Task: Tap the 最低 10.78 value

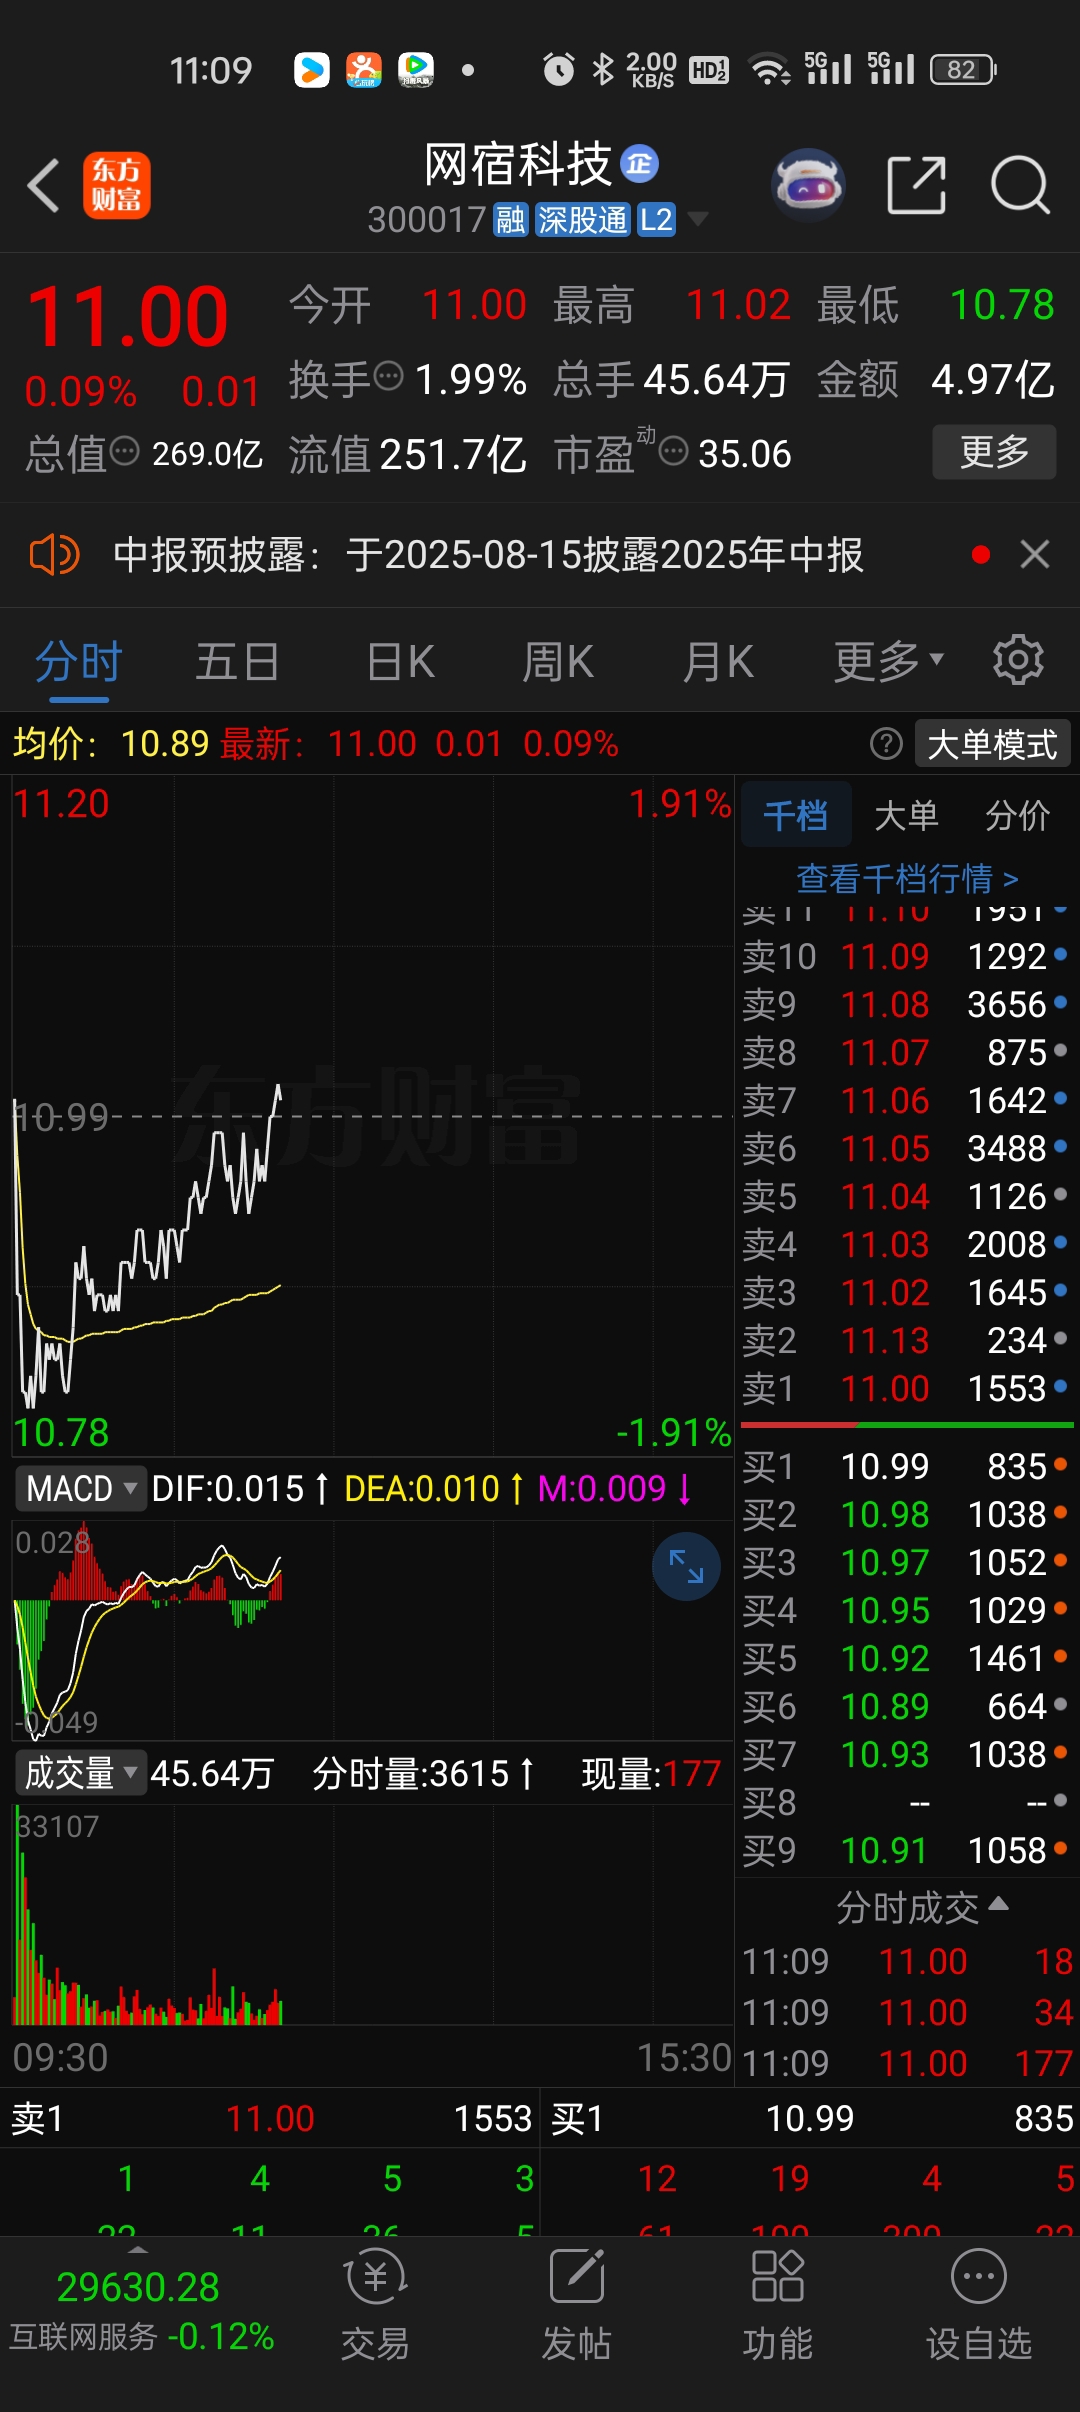Action: point(1002,305)
